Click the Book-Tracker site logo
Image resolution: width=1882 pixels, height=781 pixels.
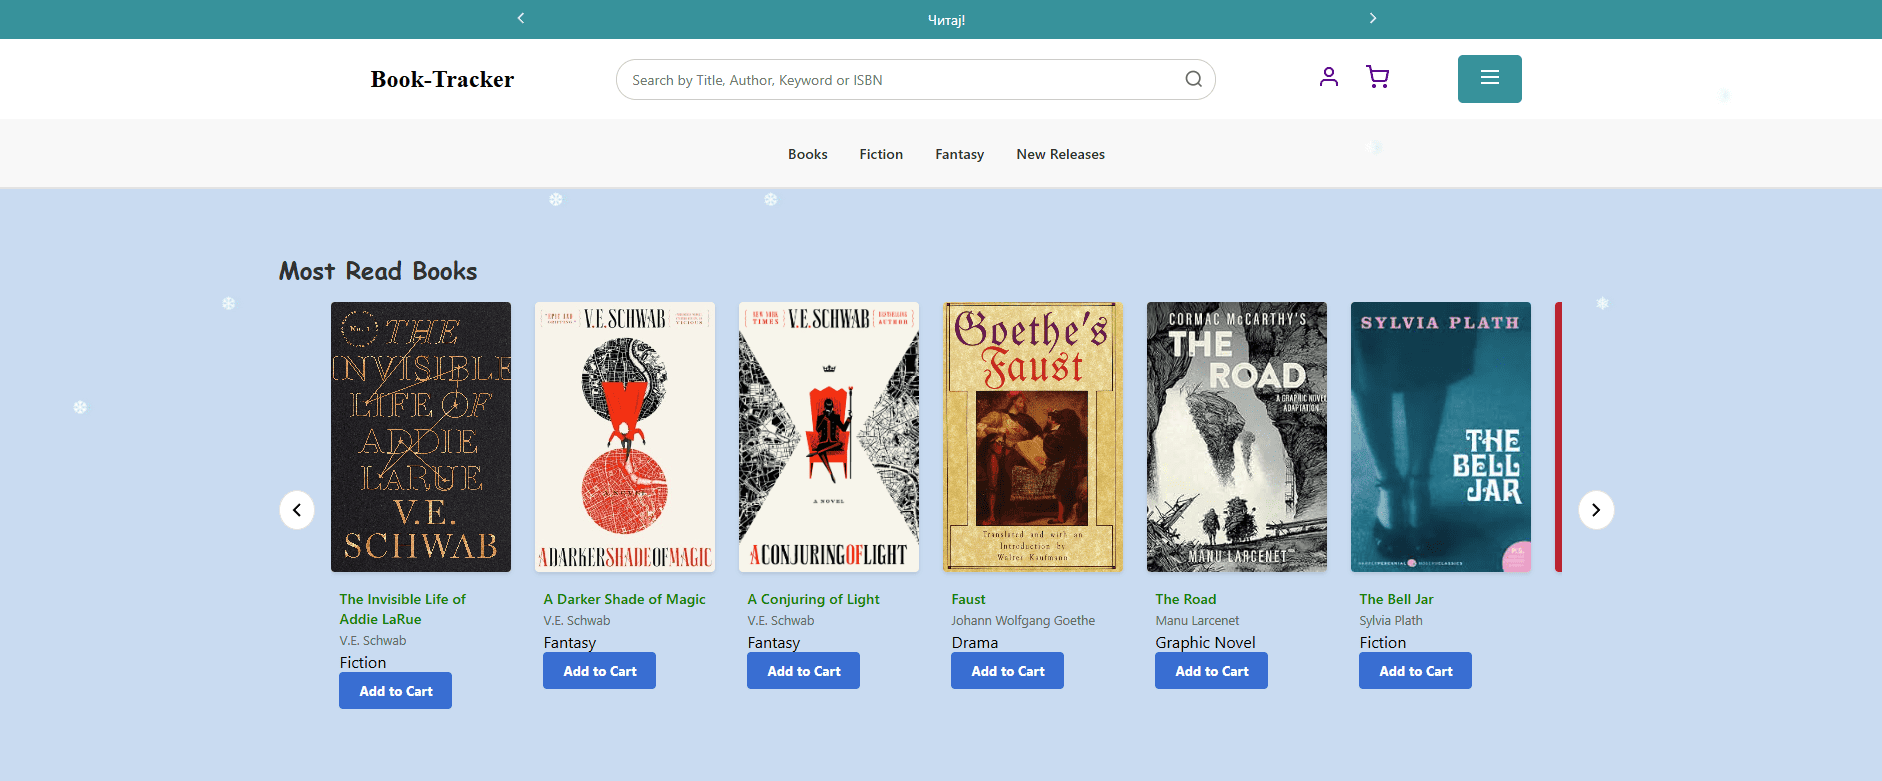pyautogui.click(x=442, y=80)
